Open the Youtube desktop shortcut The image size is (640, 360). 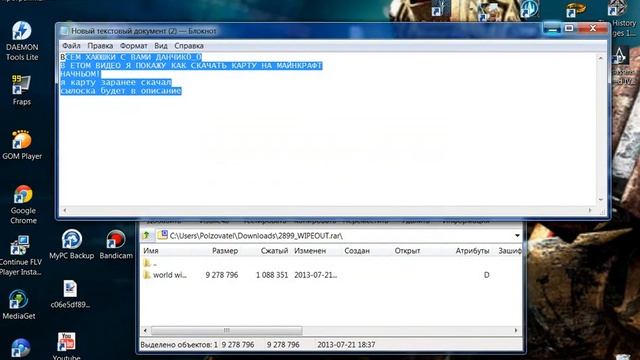pyautogui.click(x=66, y=346)
